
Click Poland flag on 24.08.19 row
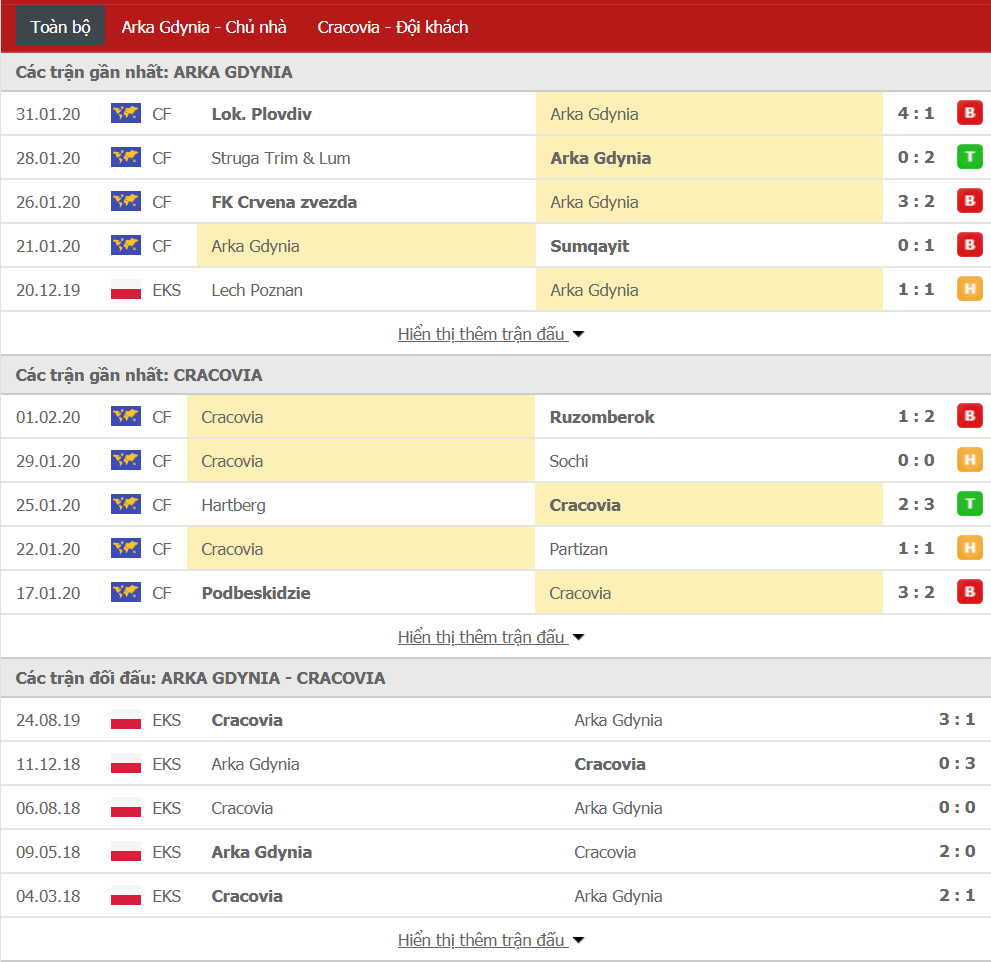126,720
